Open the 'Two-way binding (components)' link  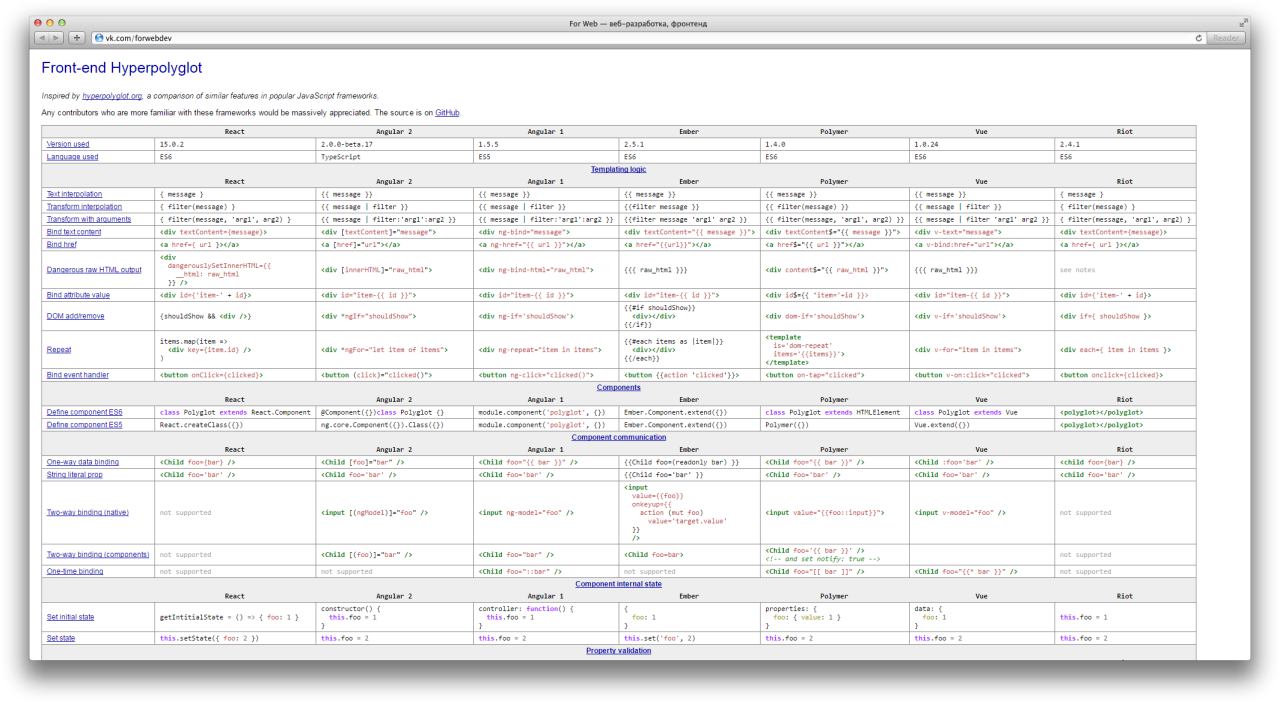coord(98,554)
